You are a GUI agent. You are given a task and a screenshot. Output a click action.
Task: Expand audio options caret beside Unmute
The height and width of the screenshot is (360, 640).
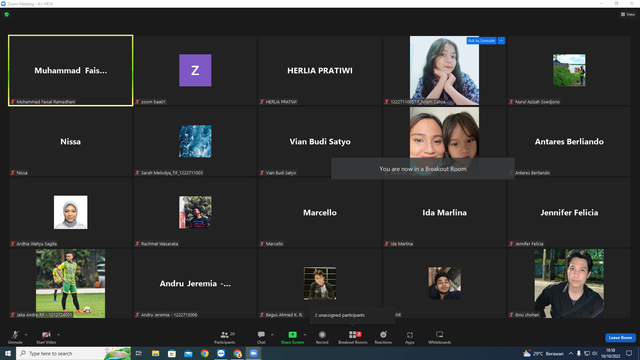tap(26, 335)
